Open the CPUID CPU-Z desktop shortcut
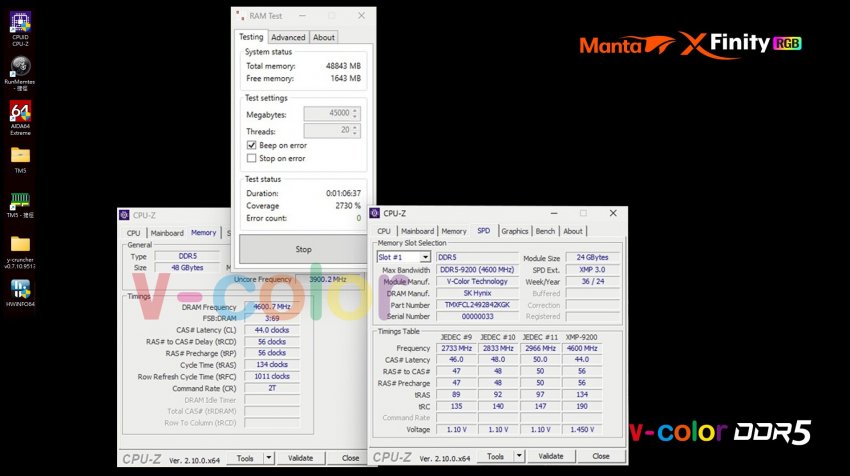The image size is (850, 476). pos(20,22)
